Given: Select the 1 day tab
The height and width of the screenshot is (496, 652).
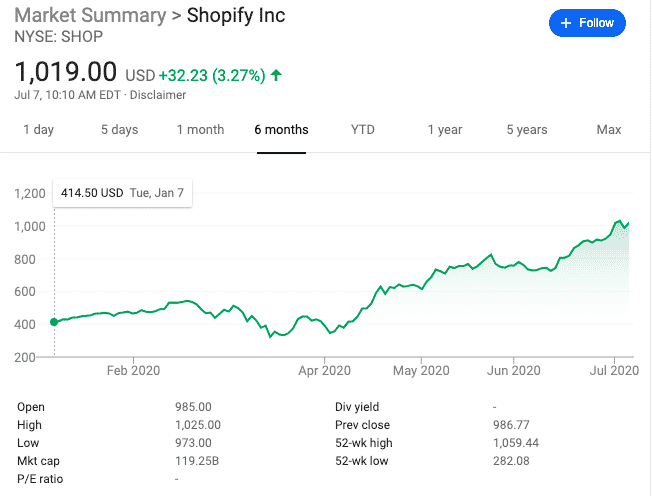Looking at the screenshot, I should tap(39, 130).
